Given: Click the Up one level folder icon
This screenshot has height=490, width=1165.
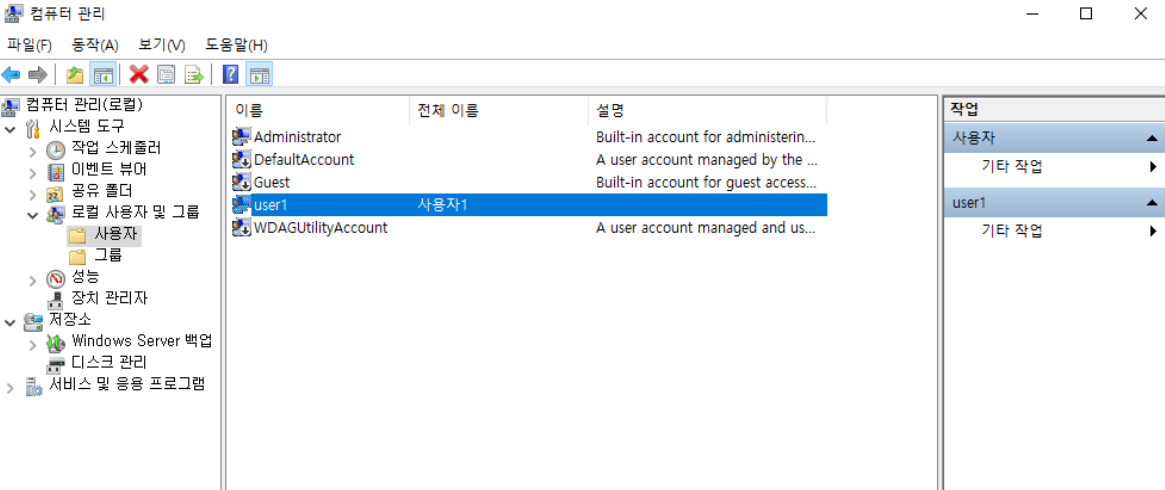Looking at the screenshot, I should (74, 74).
